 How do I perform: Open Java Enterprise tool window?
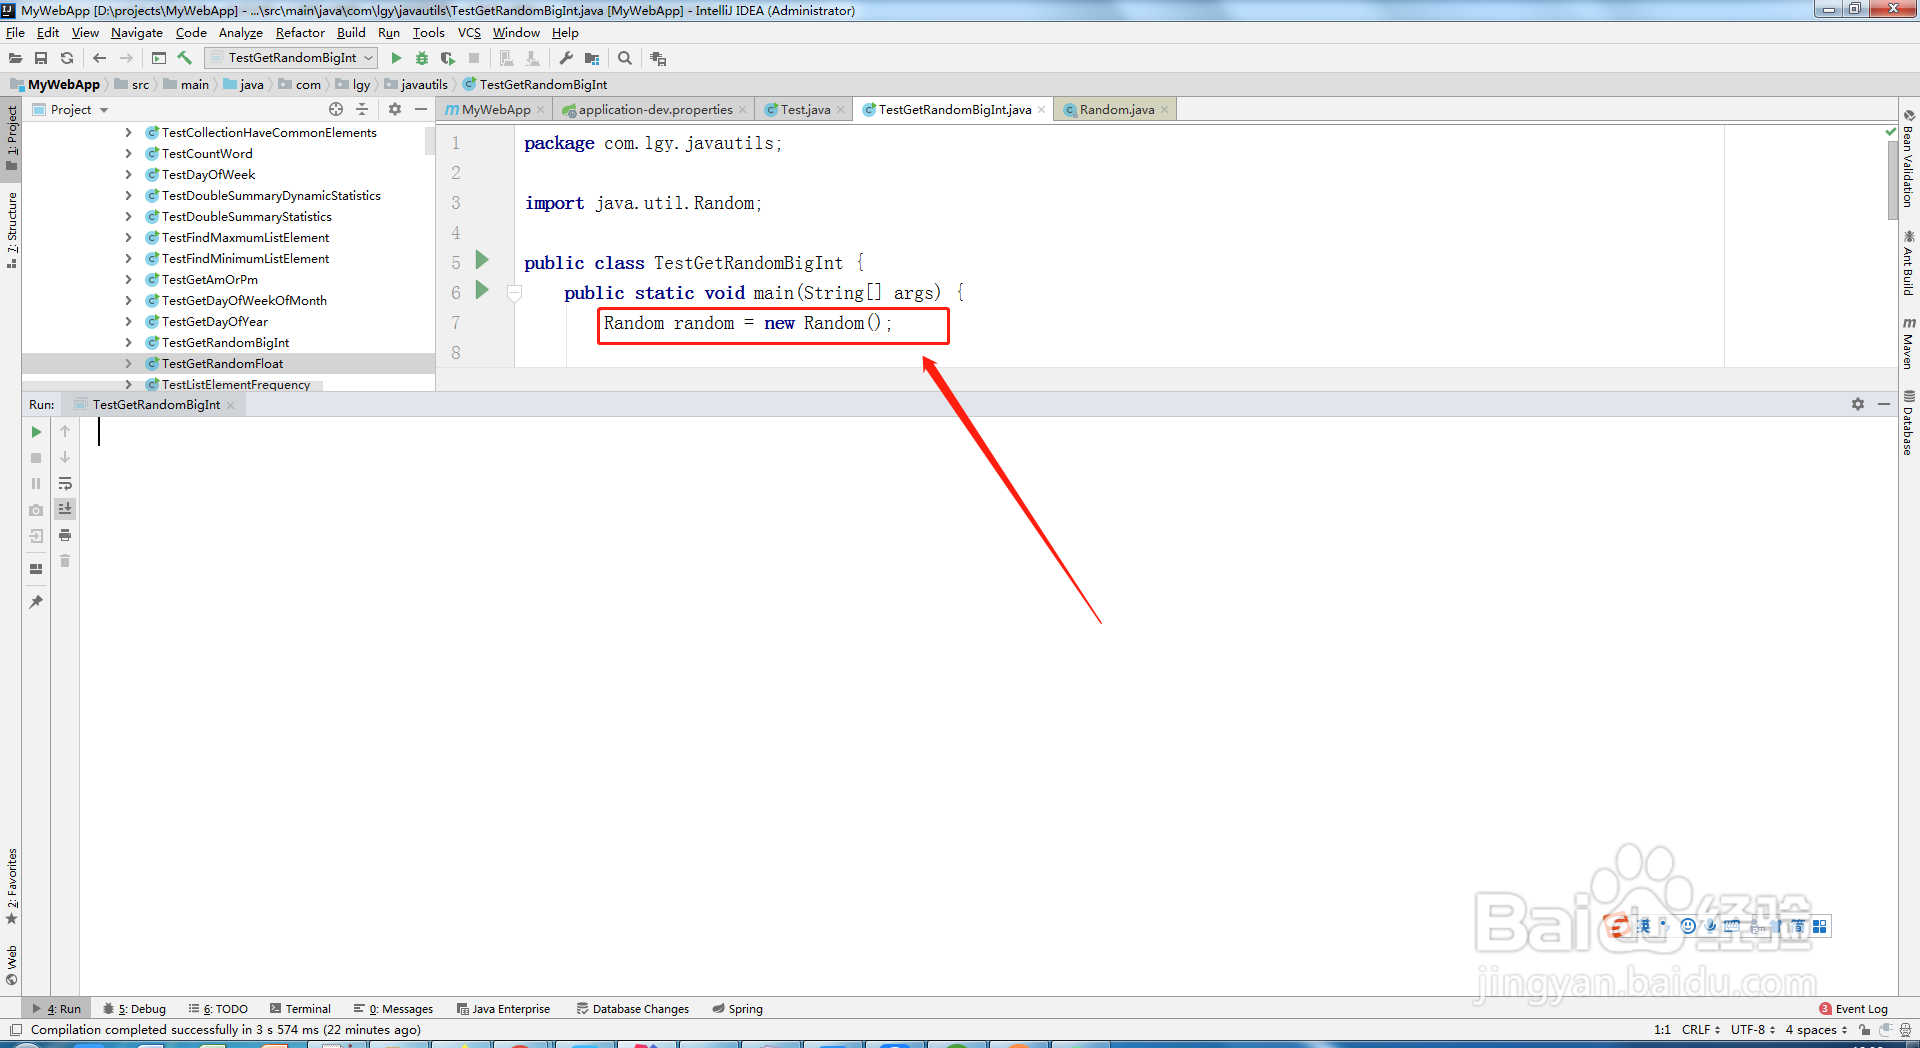tap(504, 1009)
